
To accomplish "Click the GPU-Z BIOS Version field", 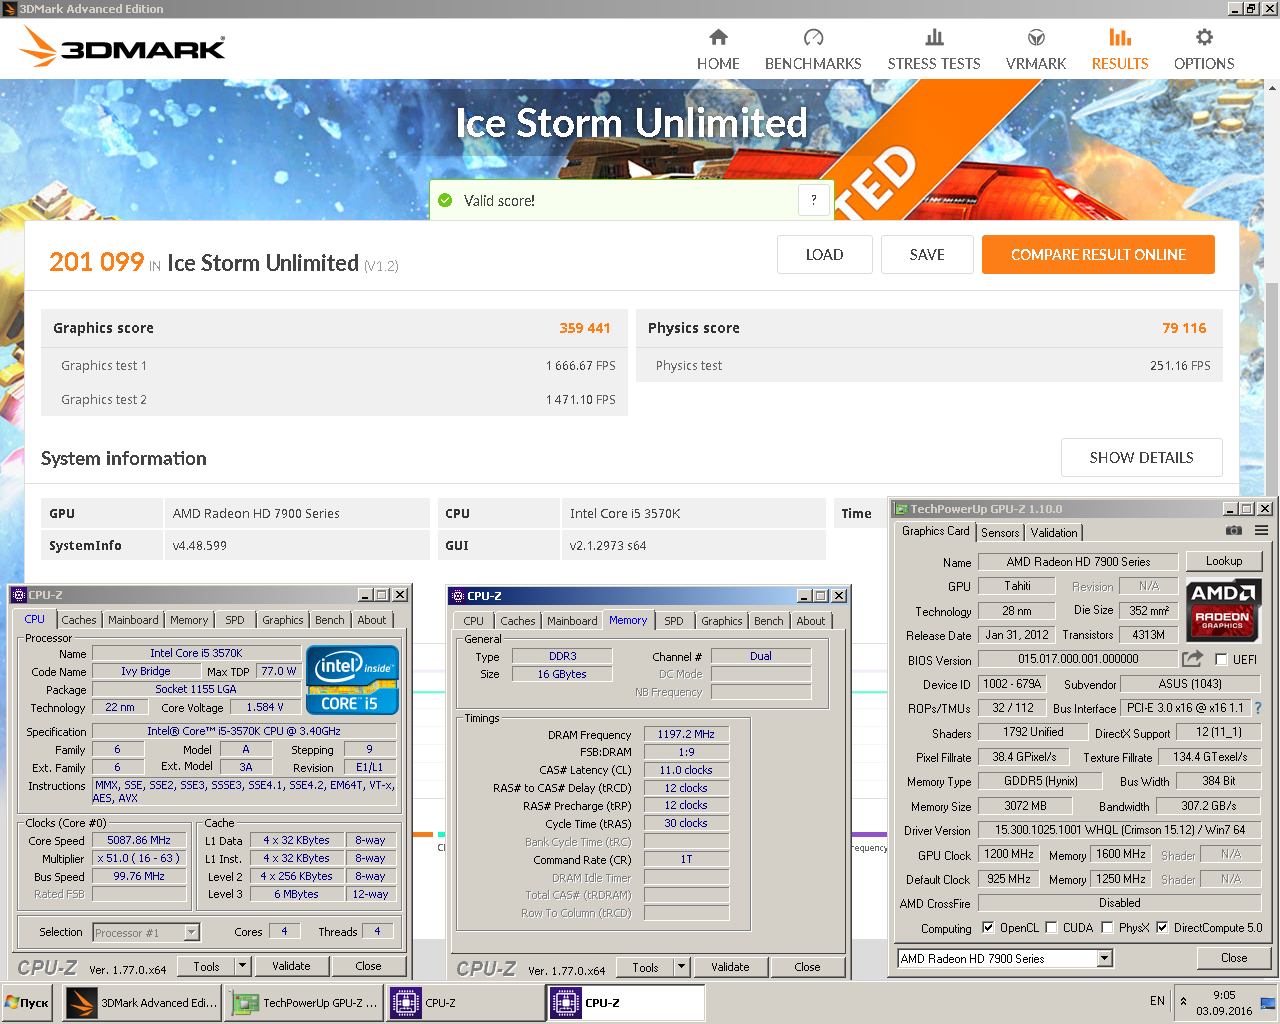I will point(1078,659).
